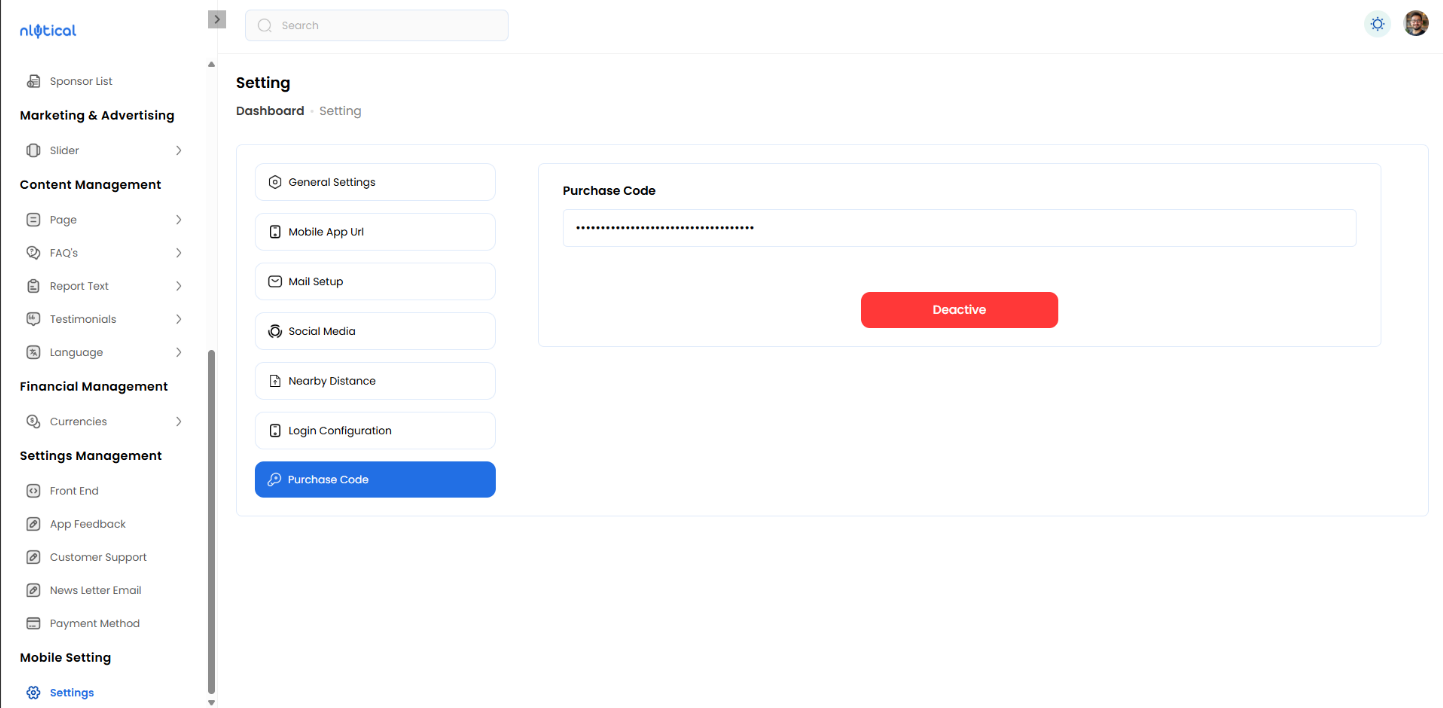Go to Customer Support page

click(98, 557)
